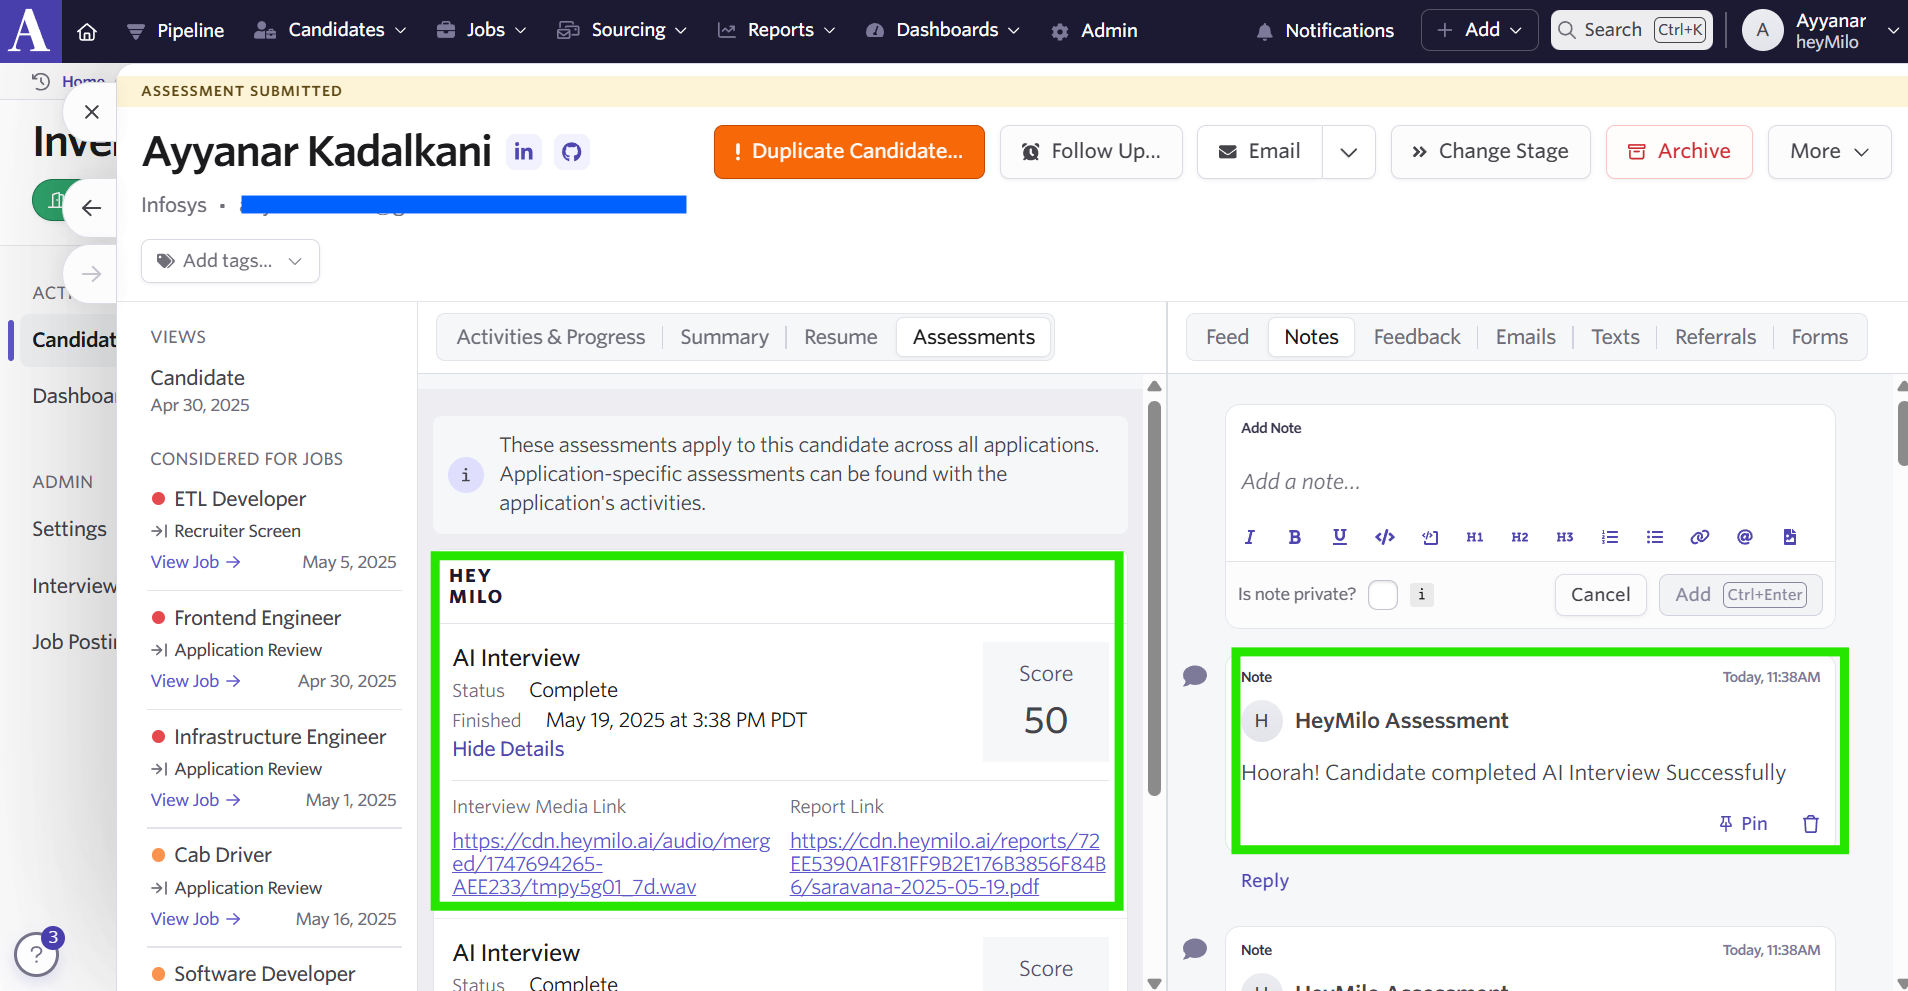Viewport: 1908px width, 991px height.
Task: Click the mention (@) icon in note toolbar
Action: pos(1744,537)
